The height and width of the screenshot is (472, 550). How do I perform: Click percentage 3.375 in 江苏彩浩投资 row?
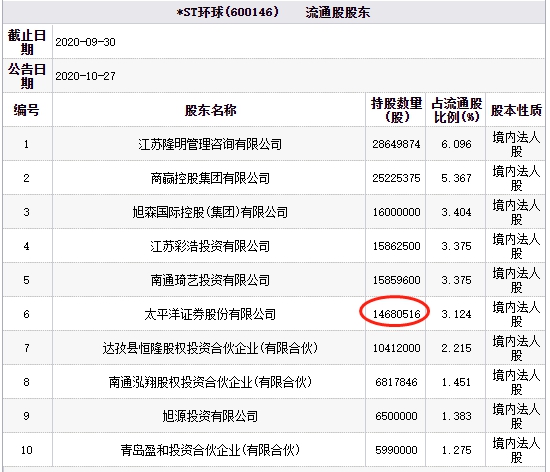point(456,246)
